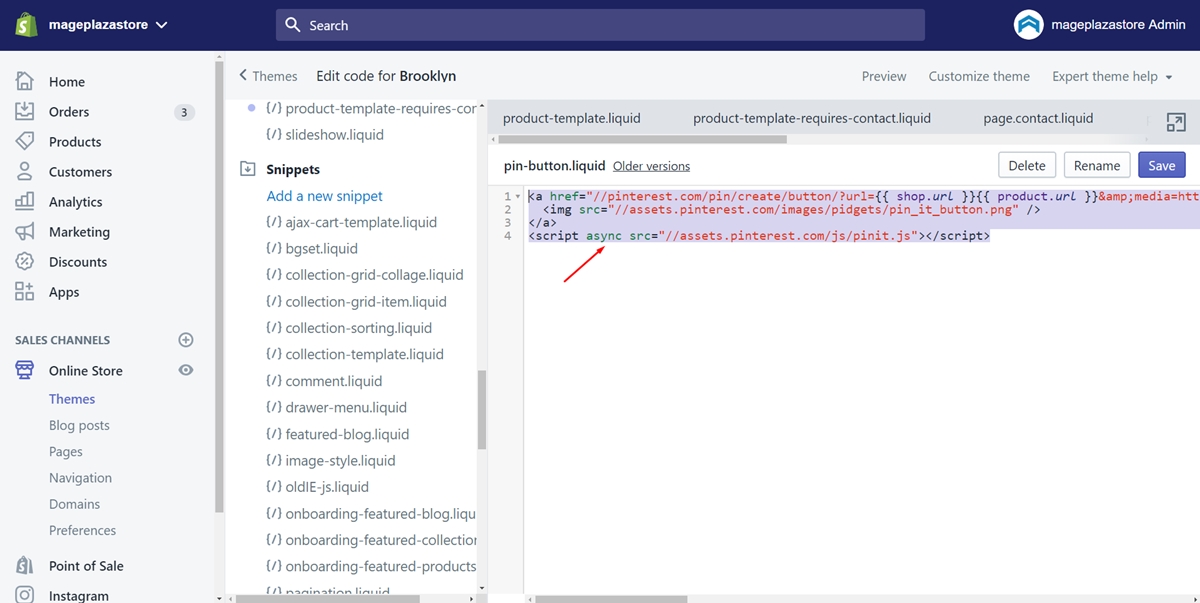Switch to product-template-requires-contact.liquid tab
Viewport: 1200px width, 603px height.
point(812,118)
